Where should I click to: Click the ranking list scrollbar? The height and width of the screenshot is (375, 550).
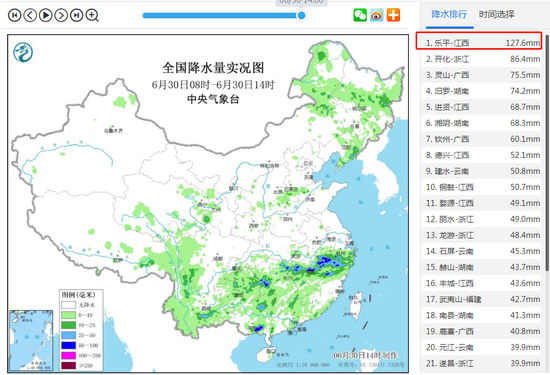(x=547, y=153)
